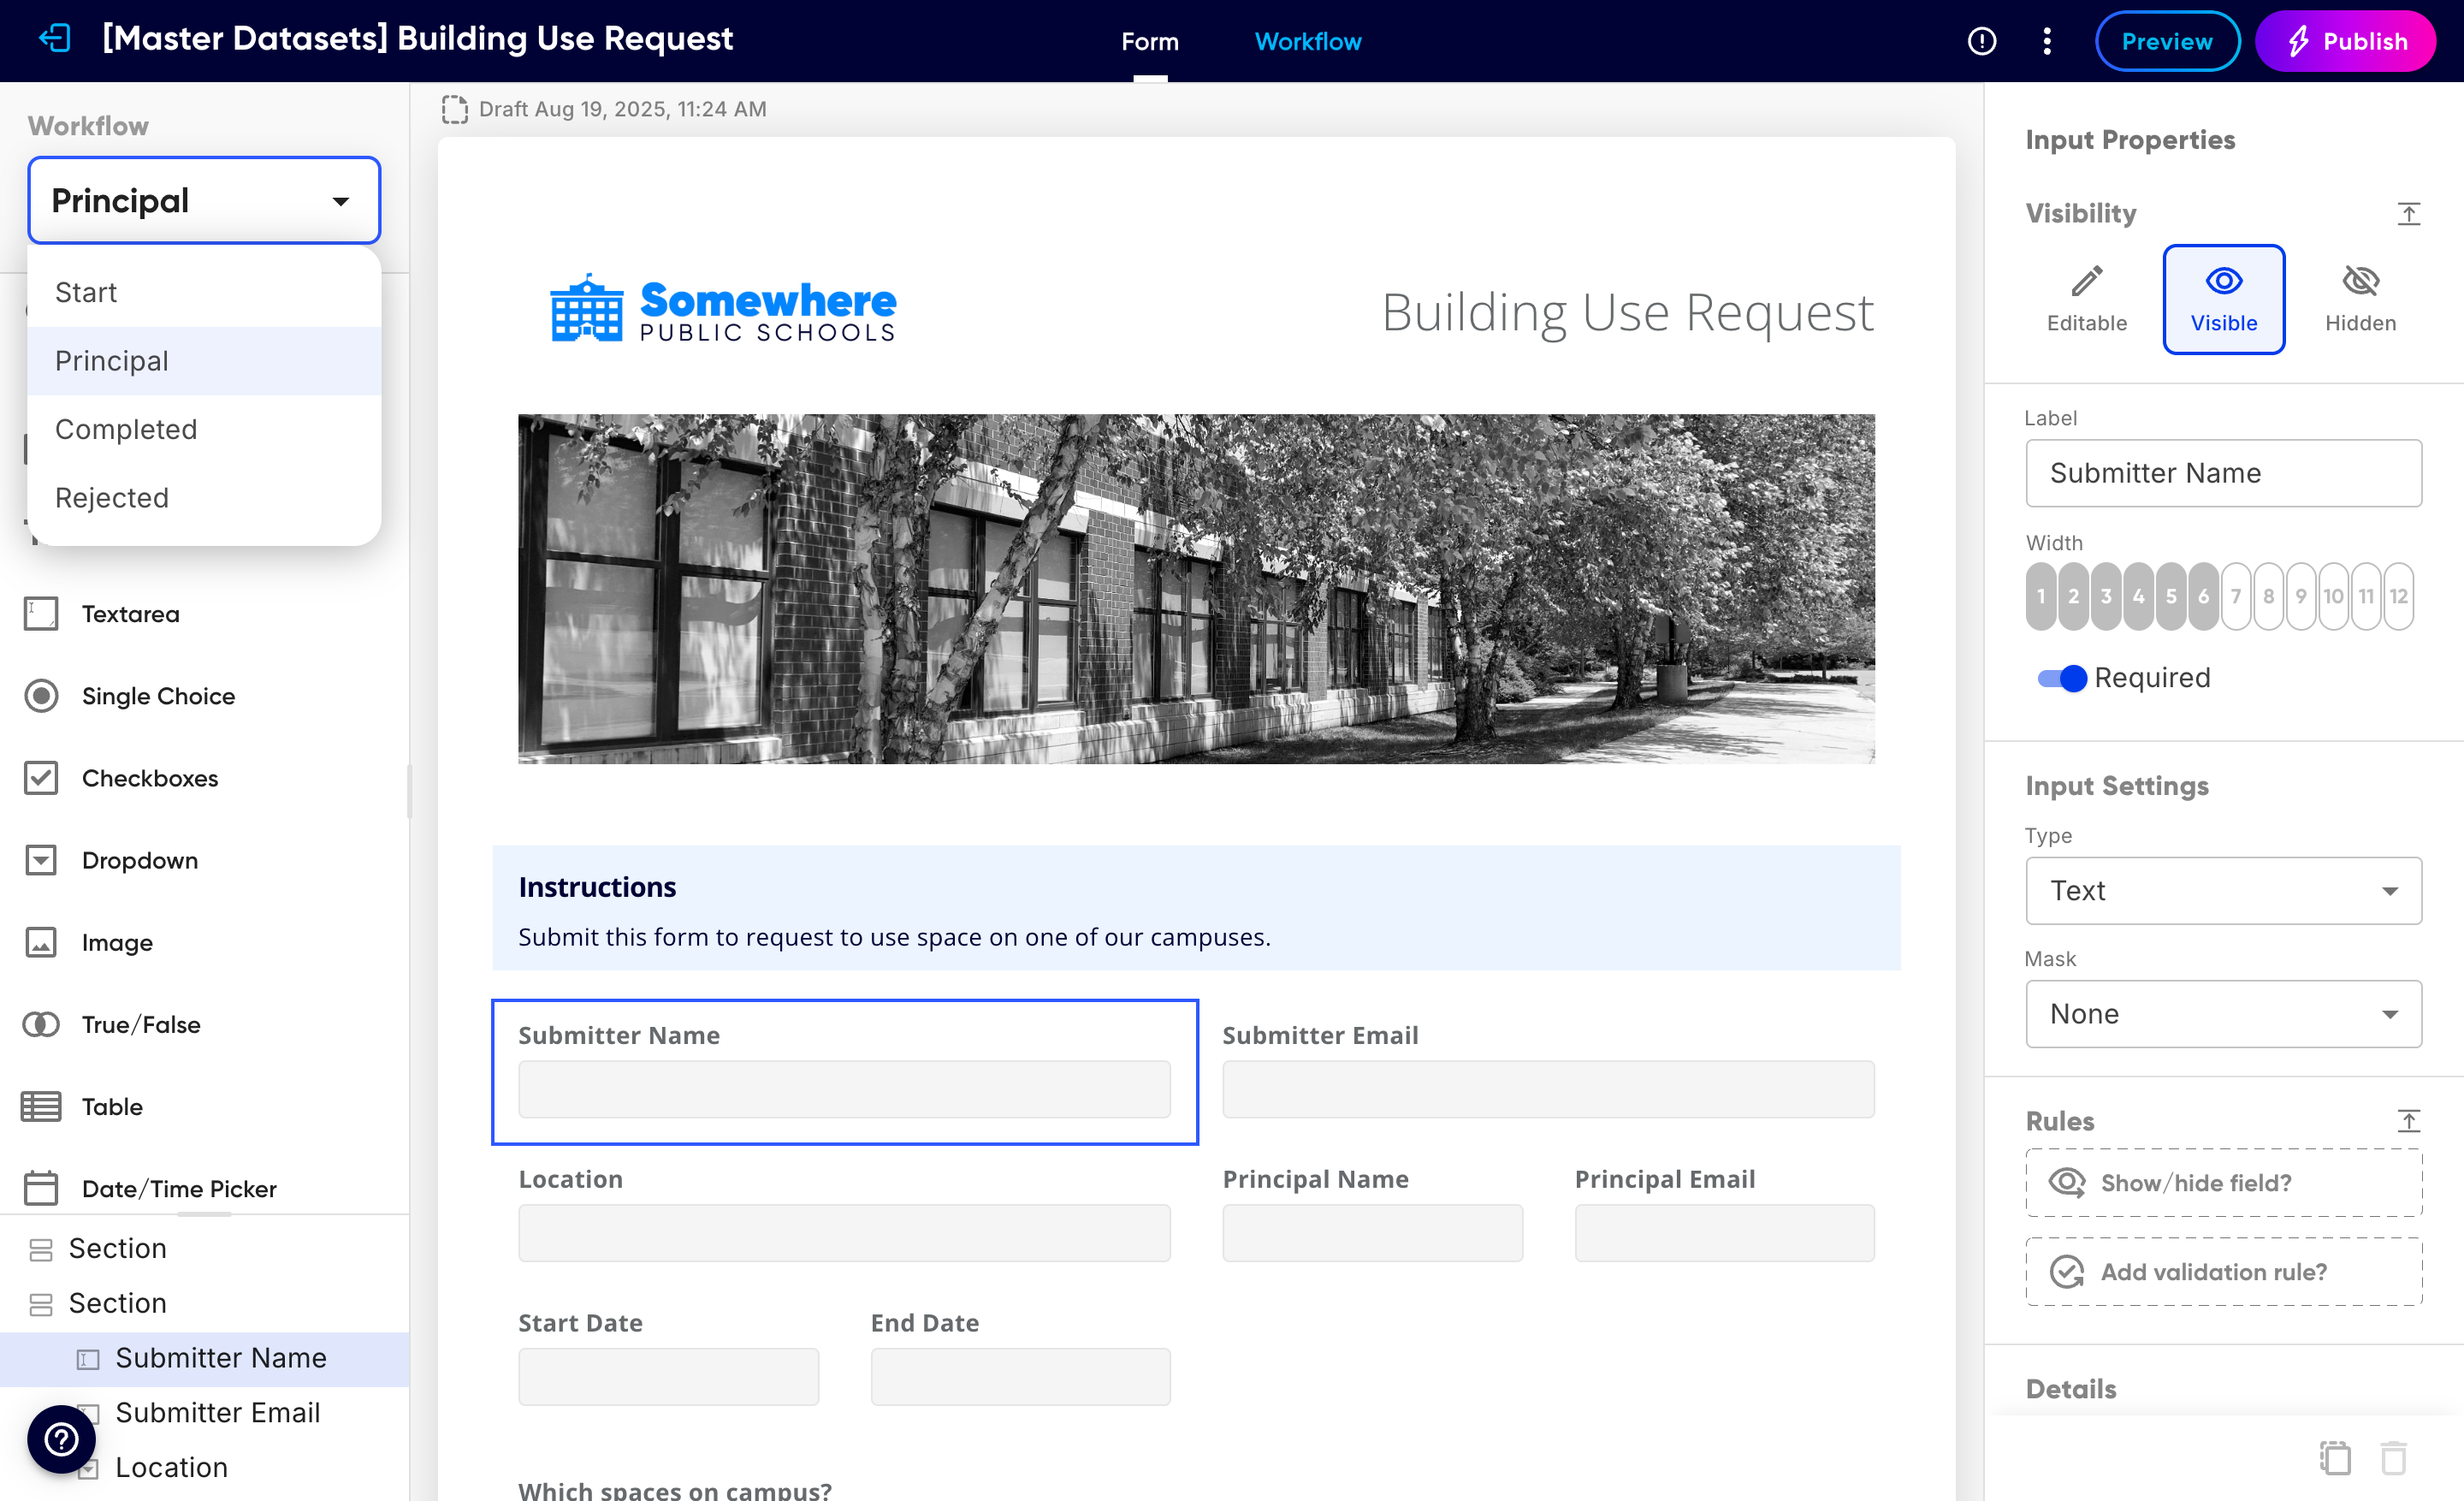Collapse the Visibility section
The width and height of the screenshot is (2464, 1501).
tap(2408, 214)
